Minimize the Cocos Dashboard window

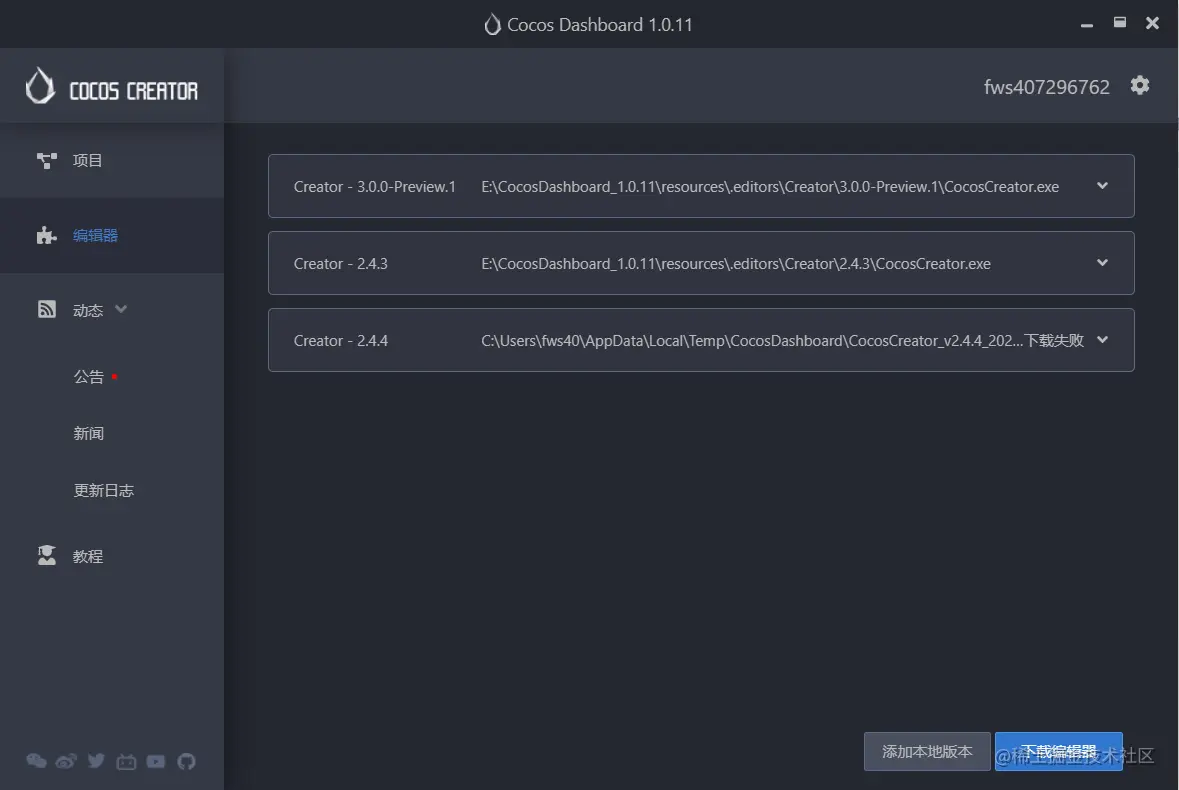click(1087, 25)
